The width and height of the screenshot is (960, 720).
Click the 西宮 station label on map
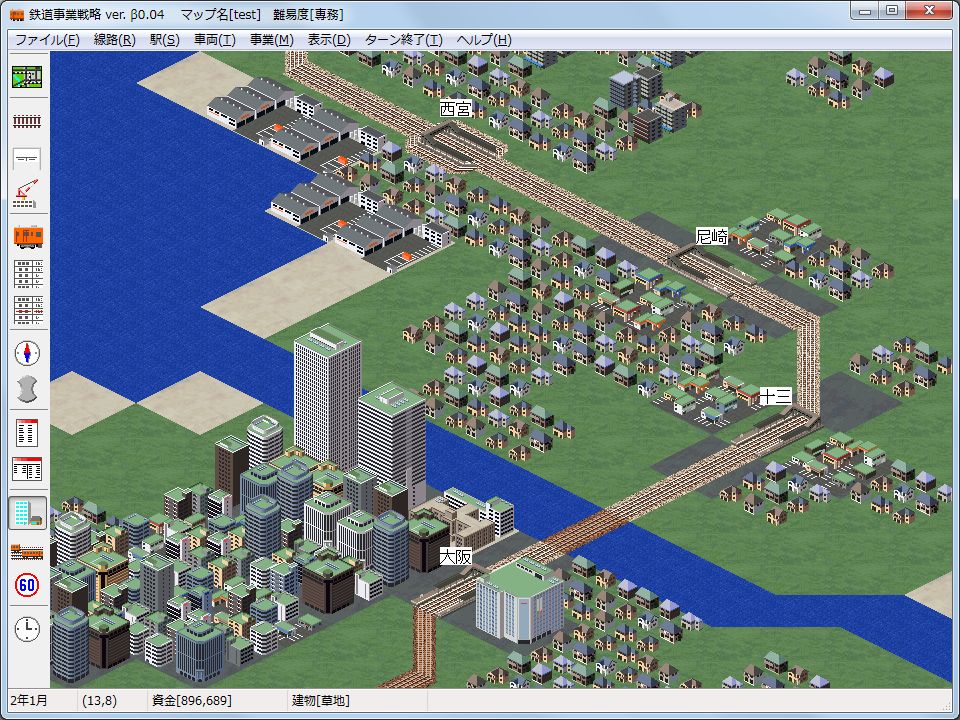(455, 108)
